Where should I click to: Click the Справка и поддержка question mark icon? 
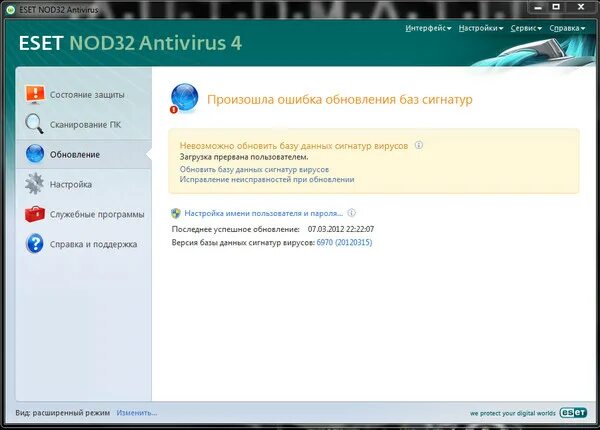tap(35, 244)
